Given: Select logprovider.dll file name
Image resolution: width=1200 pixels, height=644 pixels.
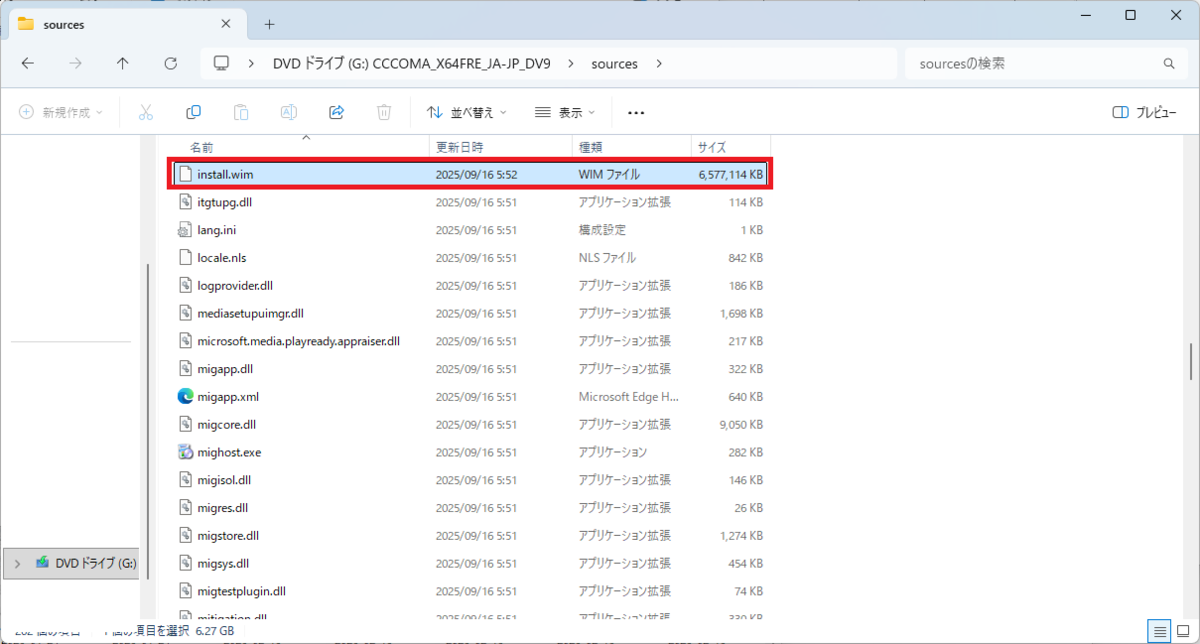Looking at the screenshot, I should 235,285.
